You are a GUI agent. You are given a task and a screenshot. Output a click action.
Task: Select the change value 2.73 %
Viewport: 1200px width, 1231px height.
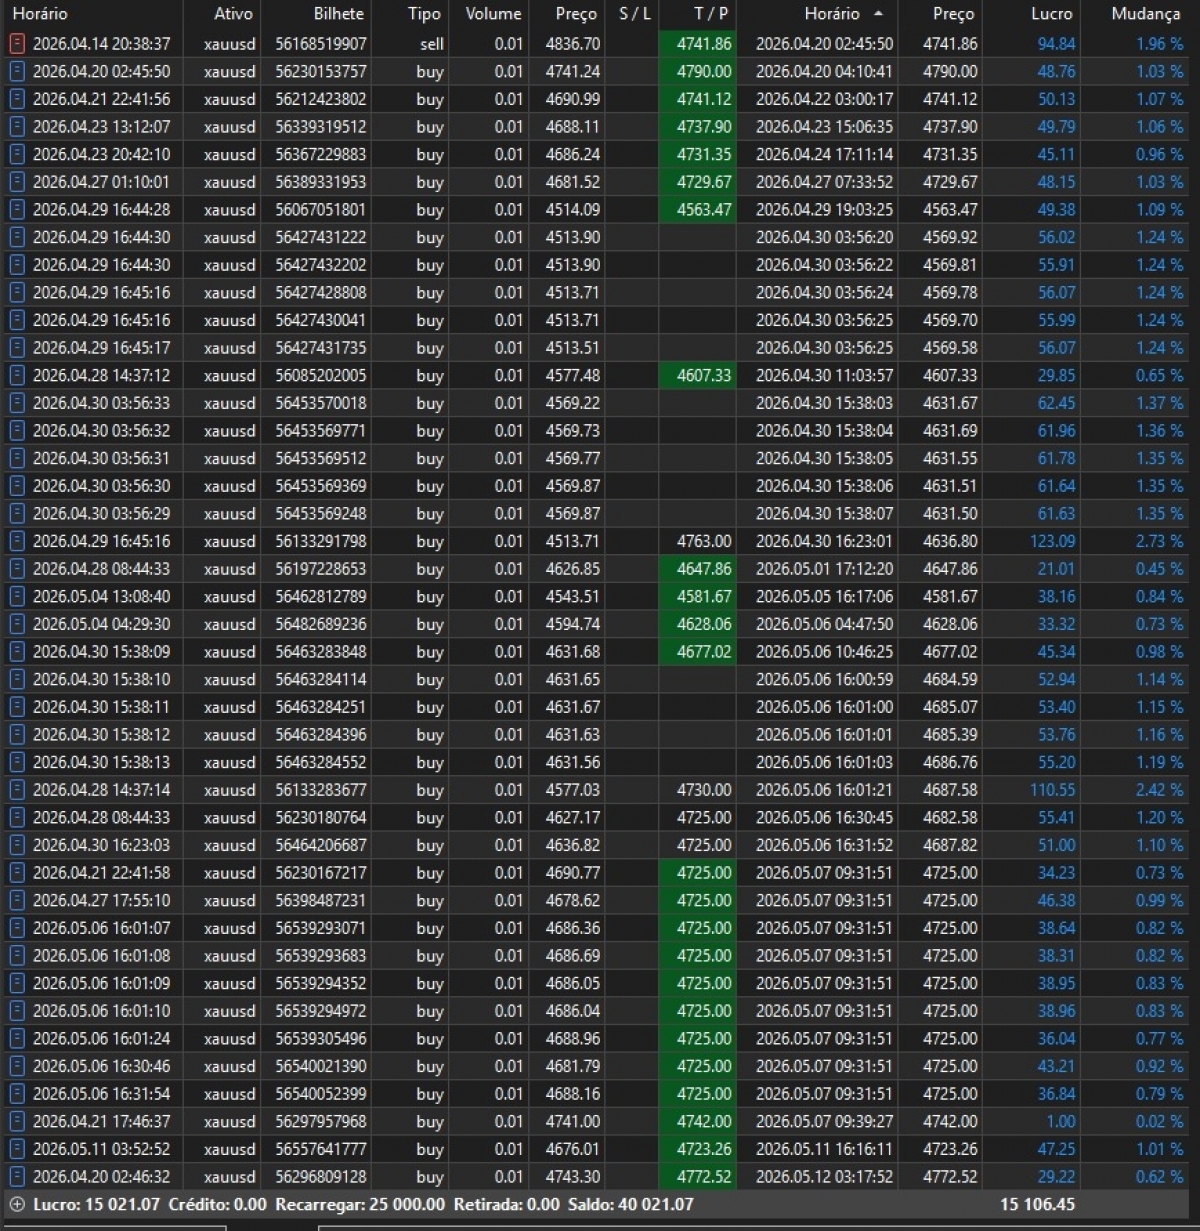coord(1159,541)
